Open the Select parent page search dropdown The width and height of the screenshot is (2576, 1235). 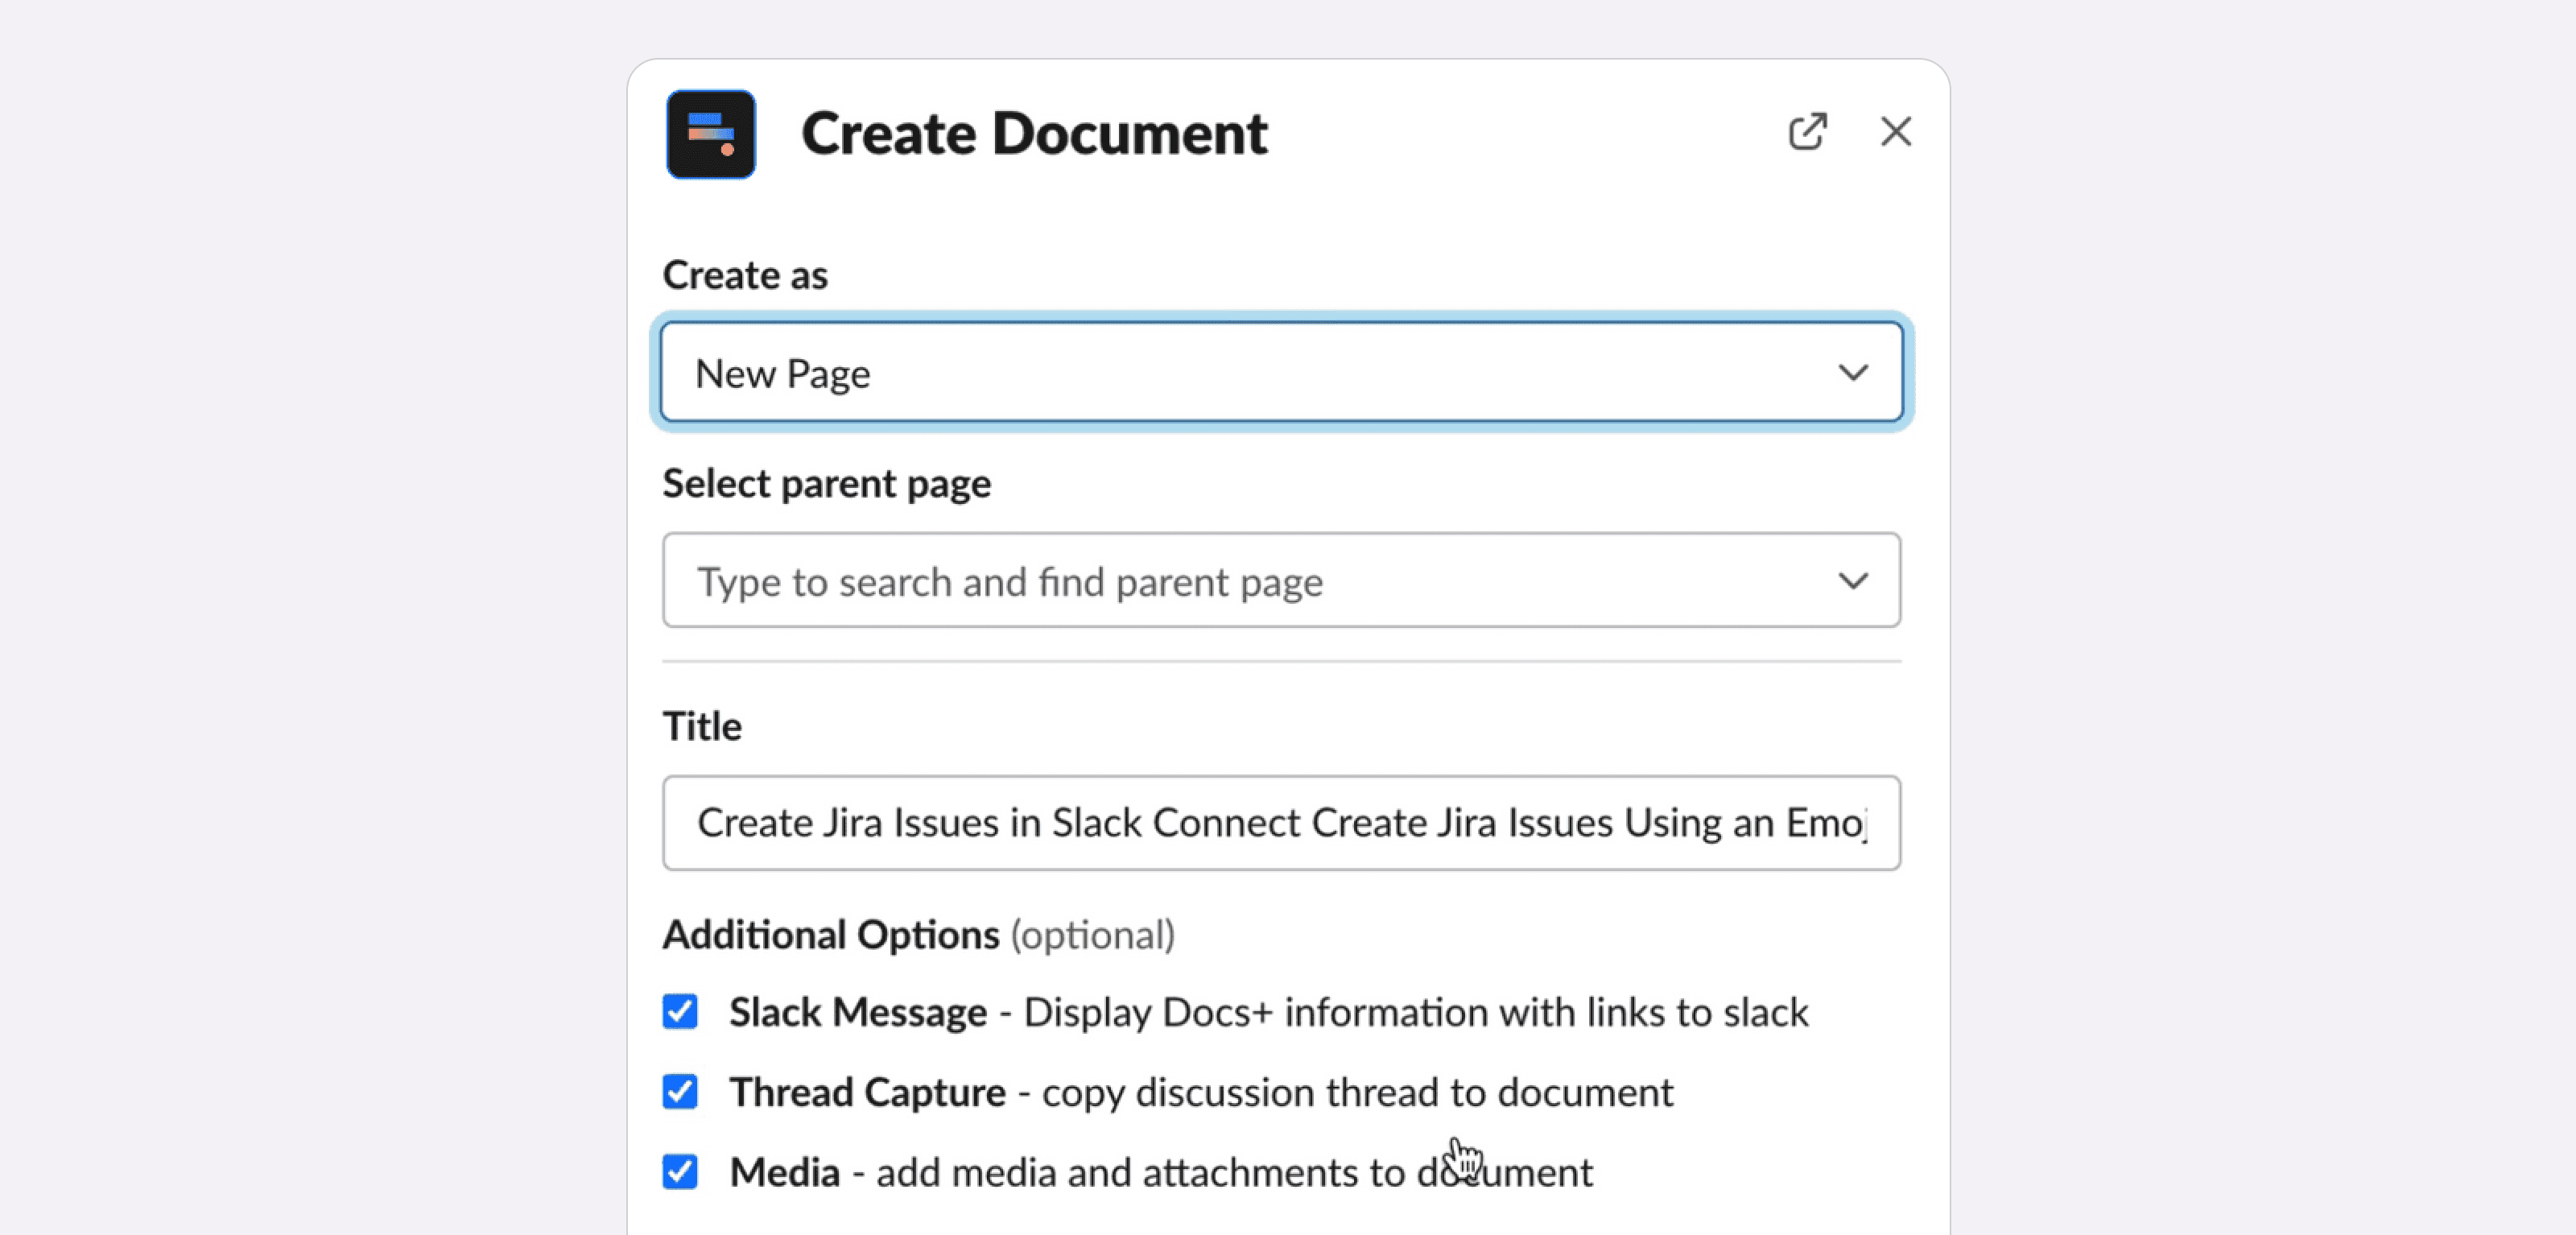coord(1281,581)
